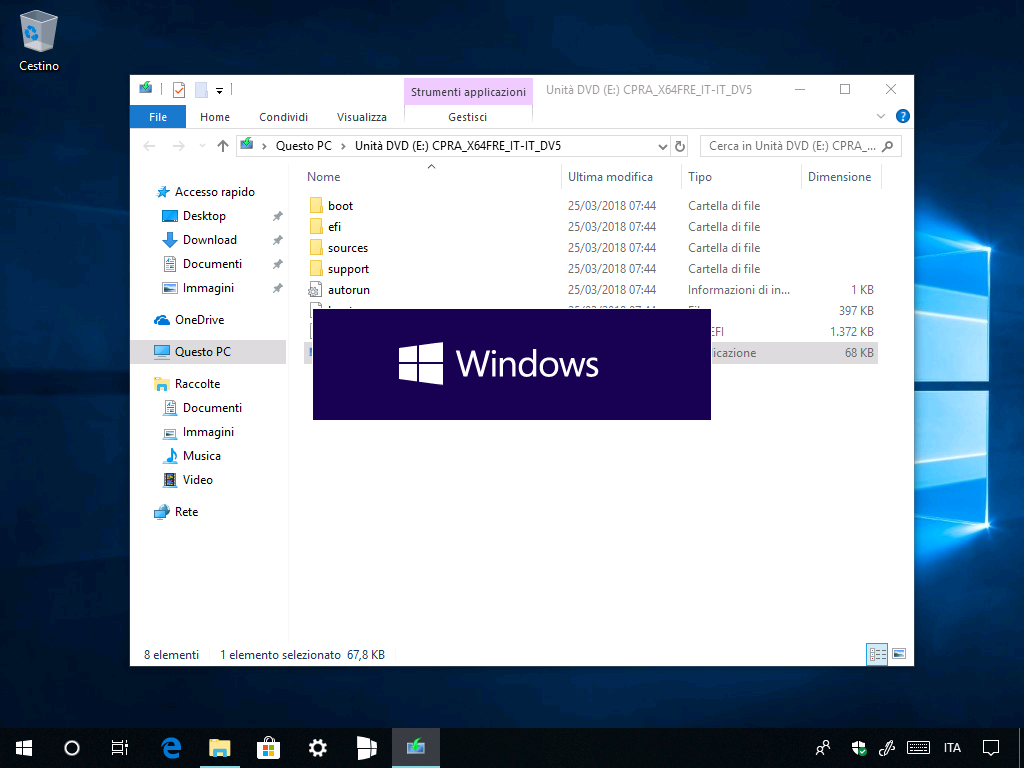
Task: Go forward with the forward arrow
Action: (178, 146)
